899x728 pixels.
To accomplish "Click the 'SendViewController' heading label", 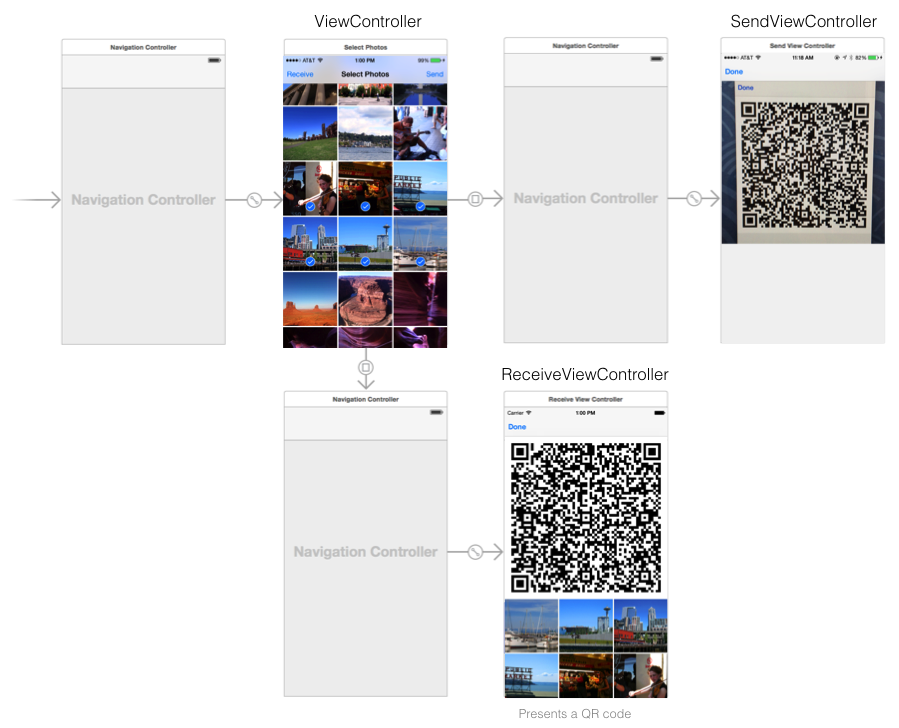I will [803, 22].
